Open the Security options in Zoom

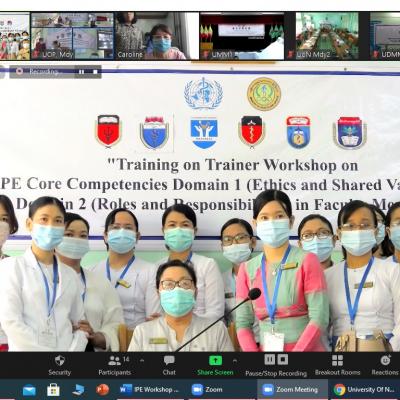click(59, 365)
